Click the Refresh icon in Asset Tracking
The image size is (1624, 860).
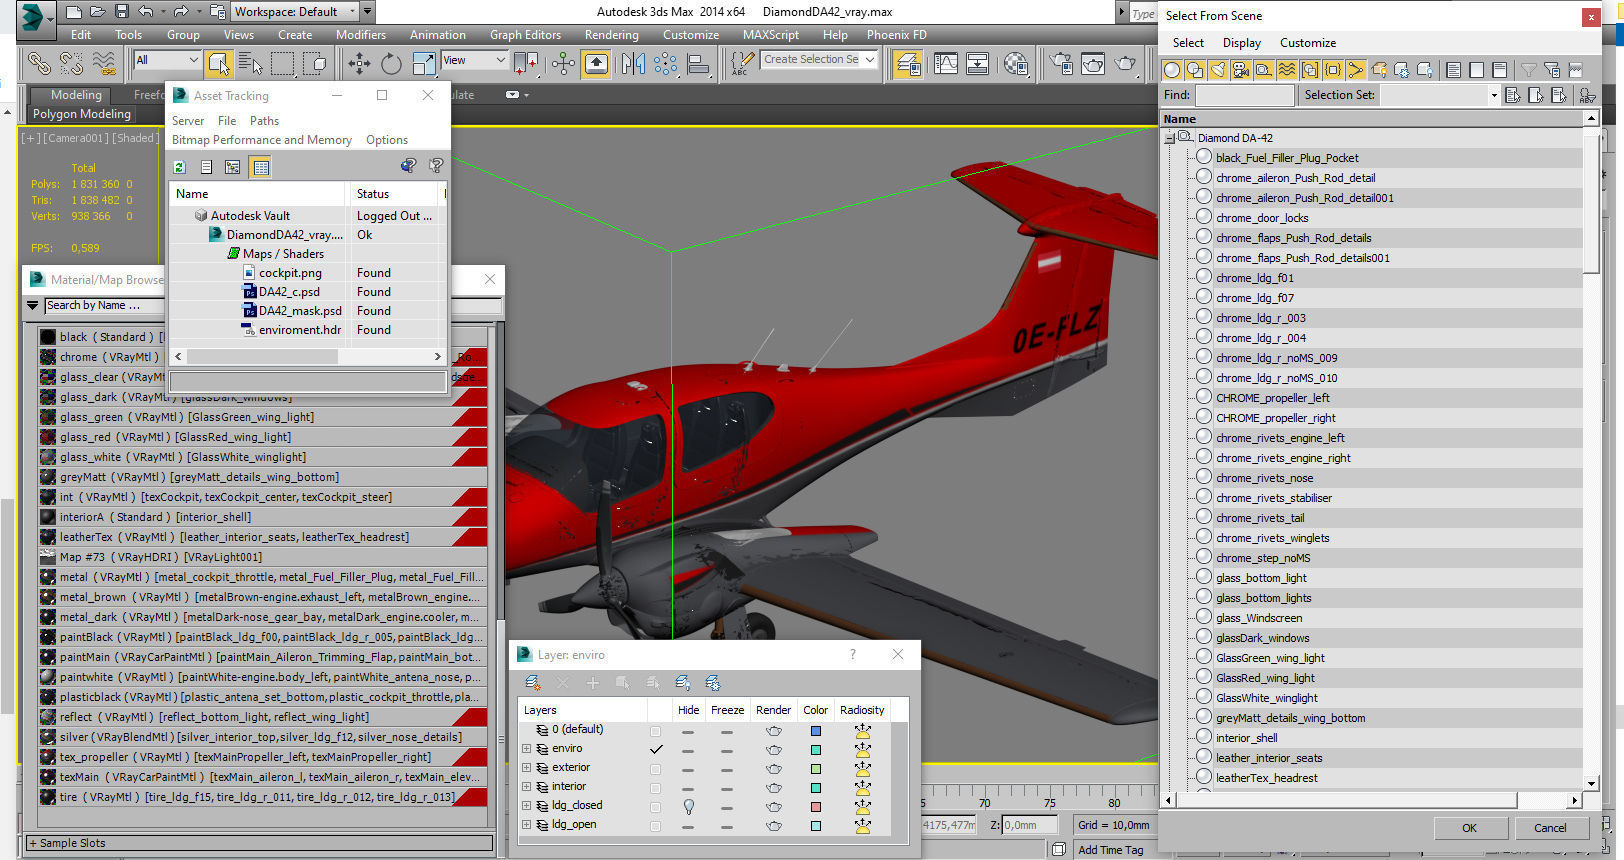180,167
